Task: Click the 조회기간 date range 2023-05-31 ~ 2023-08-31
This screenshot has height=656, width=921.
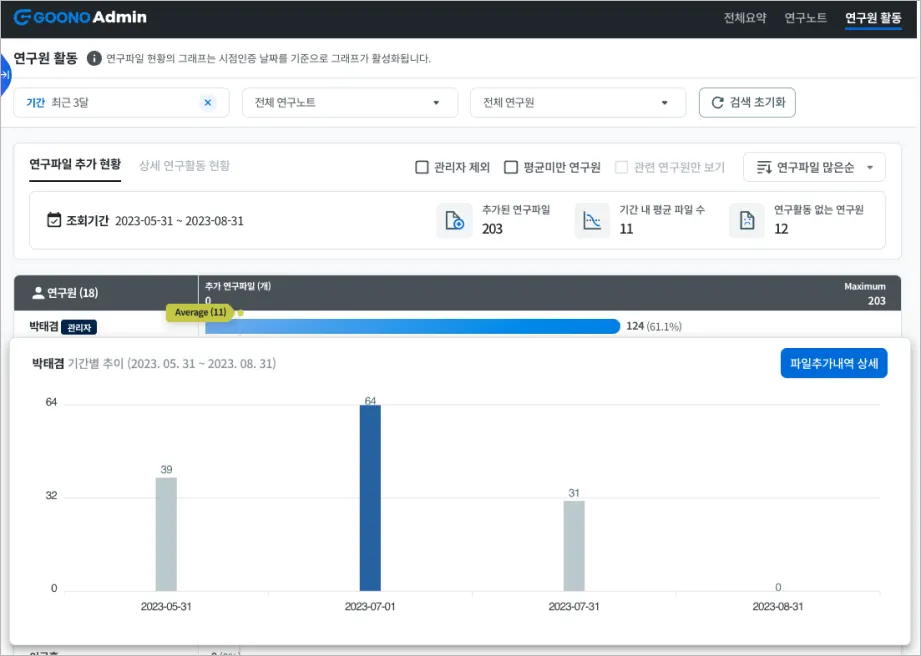Action: [179, 221]
